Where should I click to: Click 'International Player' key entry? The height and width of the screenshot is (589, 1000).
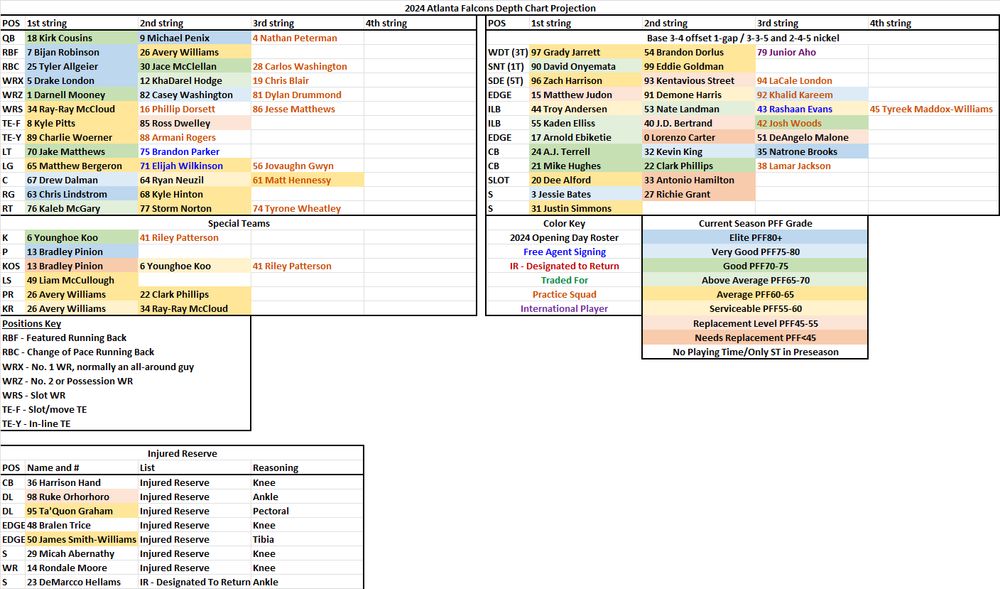(x=564, y=309)
